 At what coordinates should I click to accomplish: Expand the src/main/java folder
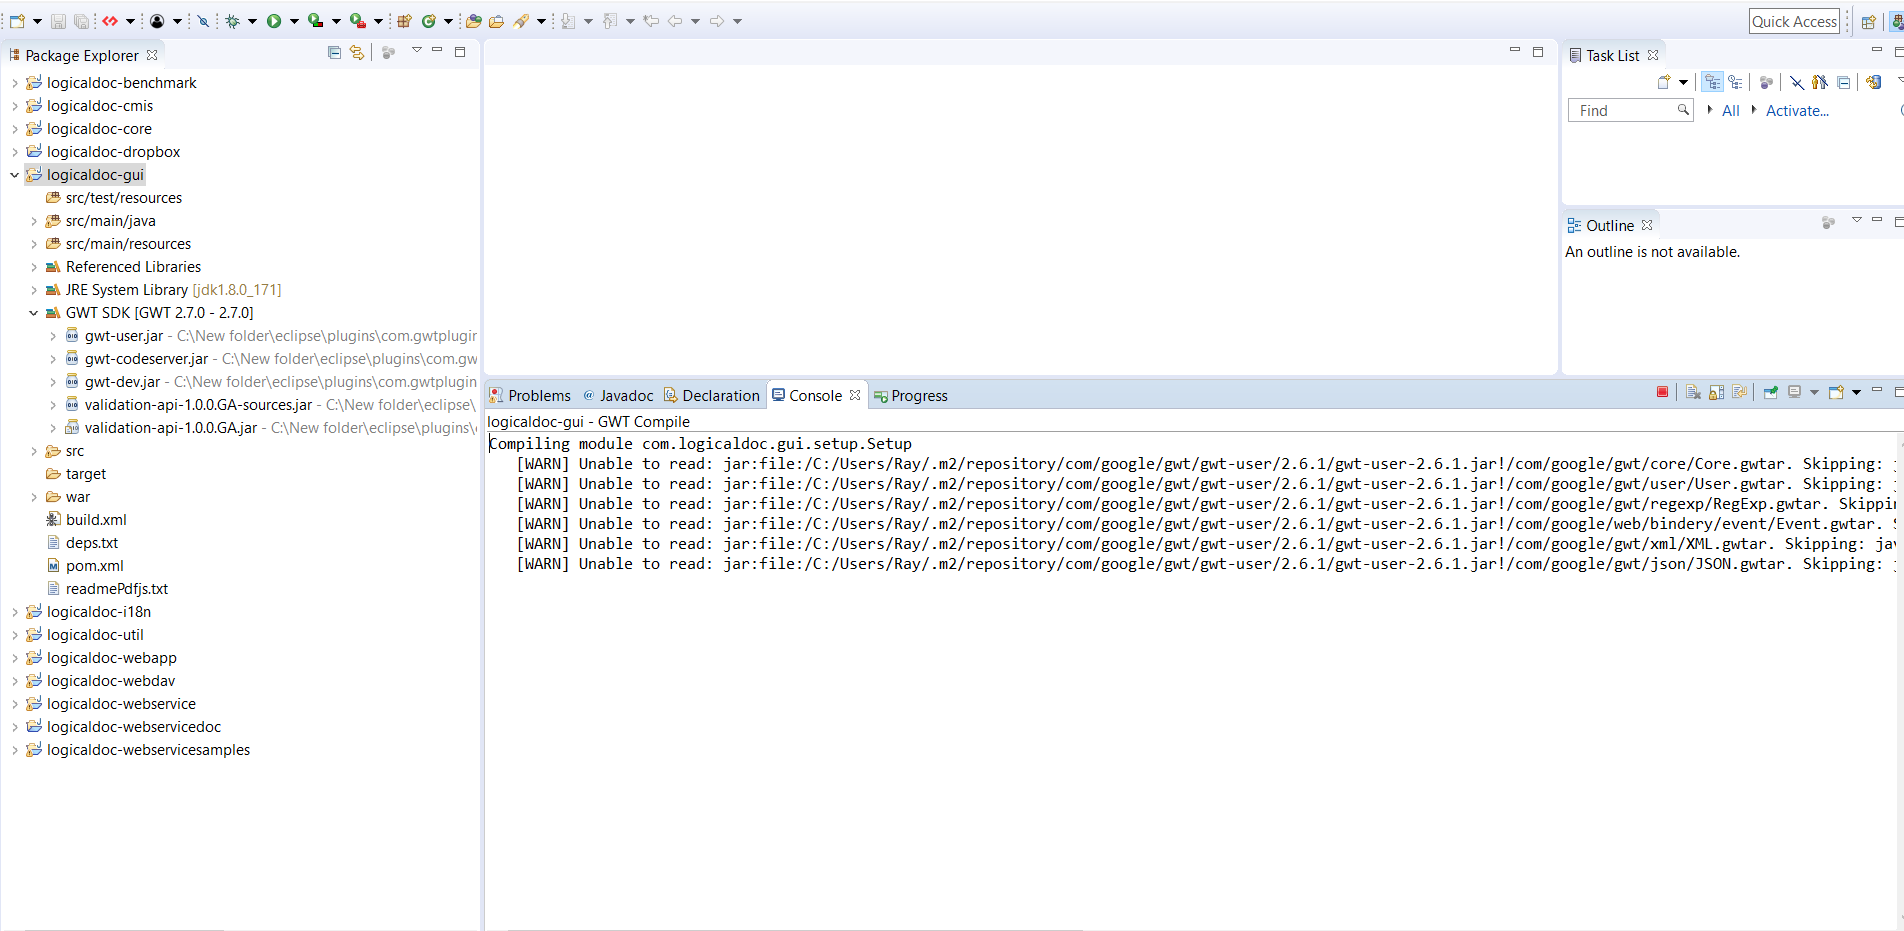click(33, 221)
